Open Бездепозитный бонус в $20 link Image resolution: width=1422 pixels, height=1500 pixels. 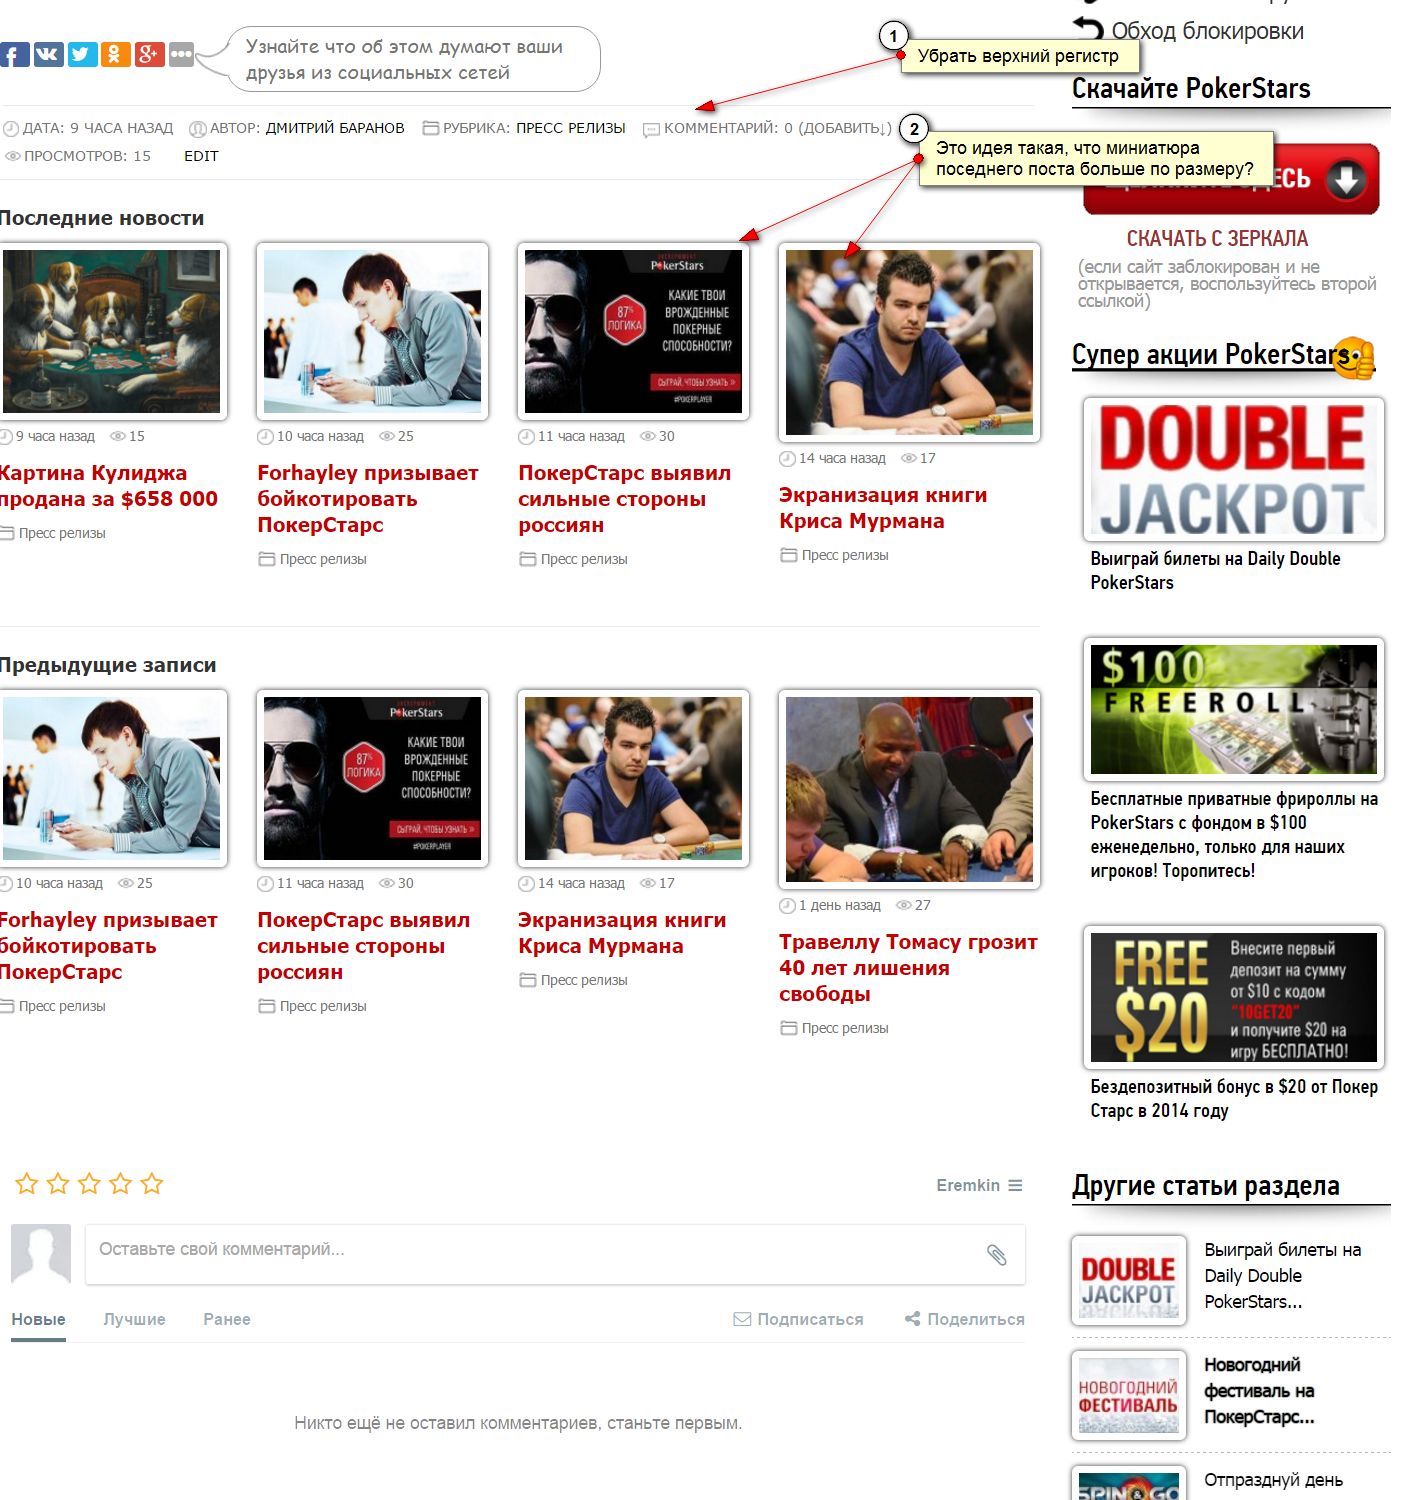pyautogui.click(x=1234, y=1099)
